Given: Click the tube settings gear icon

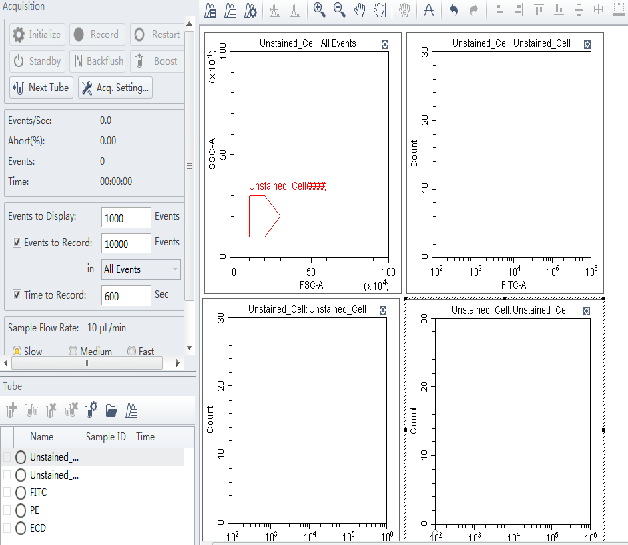Looking at the screenshot, I should pos(91,410).
